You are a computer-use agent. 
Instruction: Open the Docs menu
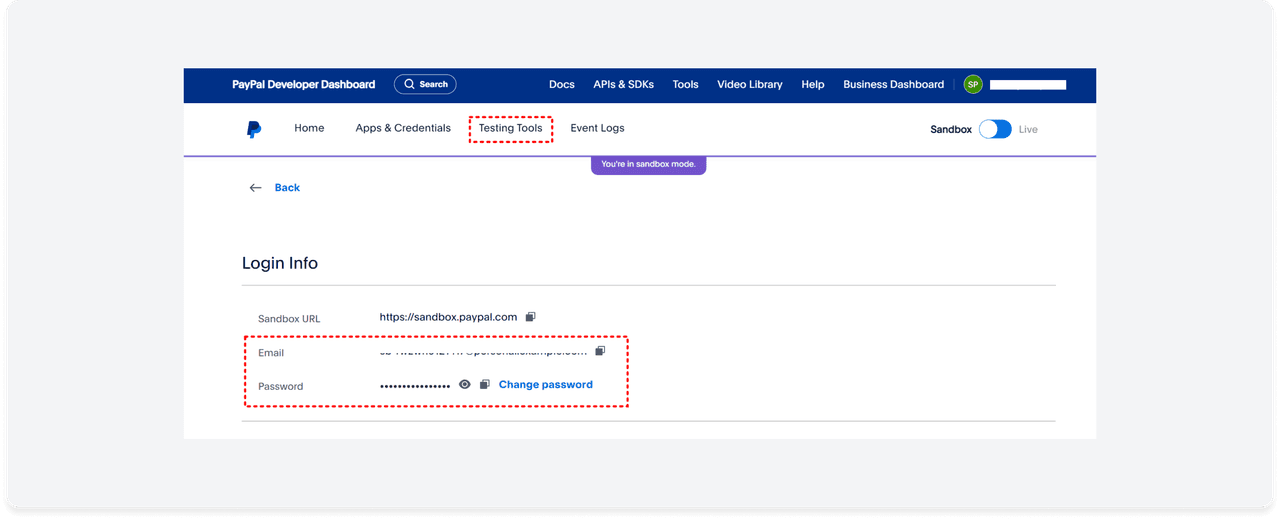tap(562, 85)
